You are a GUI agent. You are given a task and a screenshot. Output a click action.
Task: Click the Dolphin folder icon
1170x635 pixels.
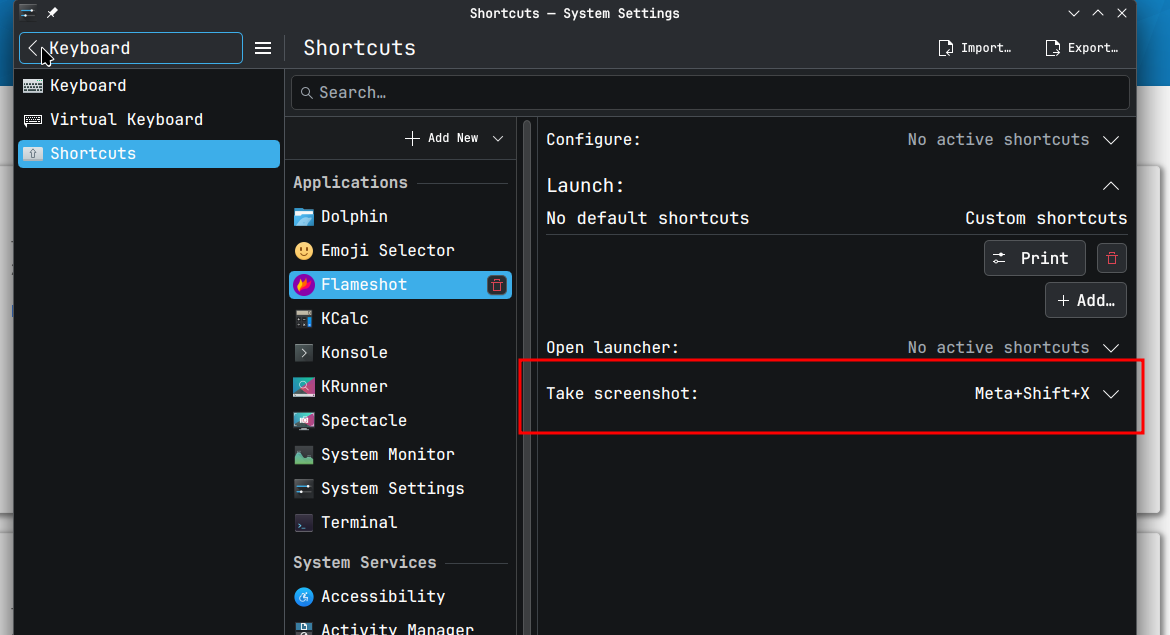click(x=304, y=217)
